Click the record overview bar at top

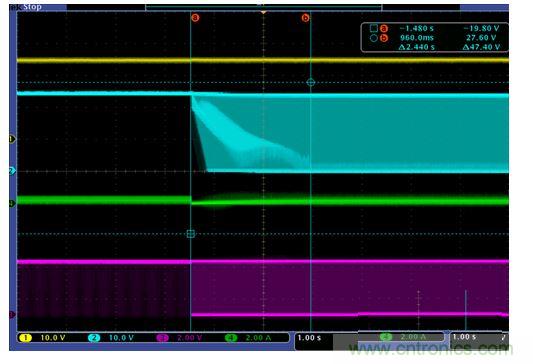pos(263,7)
